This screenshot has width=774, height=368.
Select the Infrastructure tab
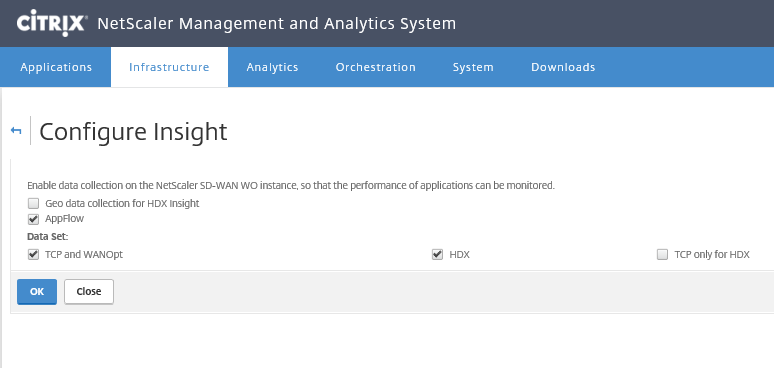[x=169, y=67]
